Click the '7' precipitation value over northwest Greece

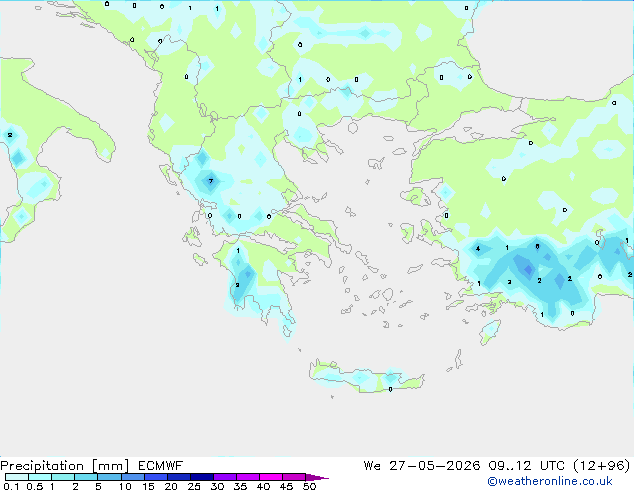tap(211, 181)
